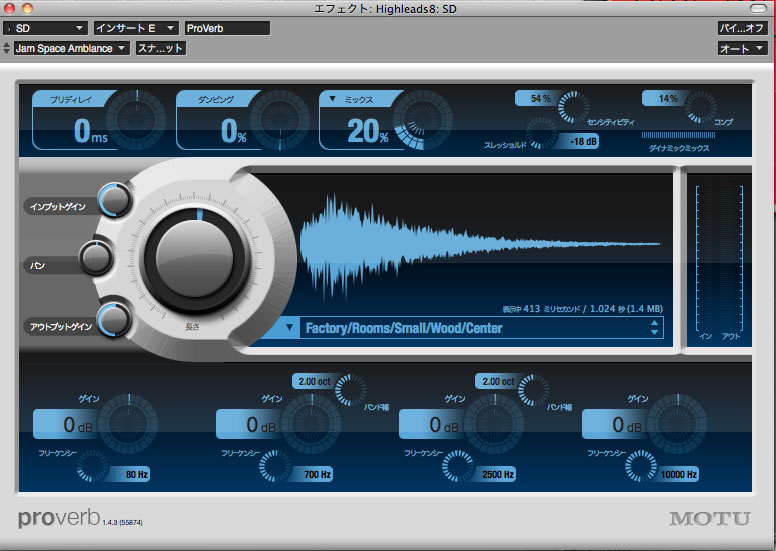Viewport: 776px width, 551px height.
Task: Adjust the バンド幅 knob of the 2500 Hz band
Action: (x=534, y=390)
